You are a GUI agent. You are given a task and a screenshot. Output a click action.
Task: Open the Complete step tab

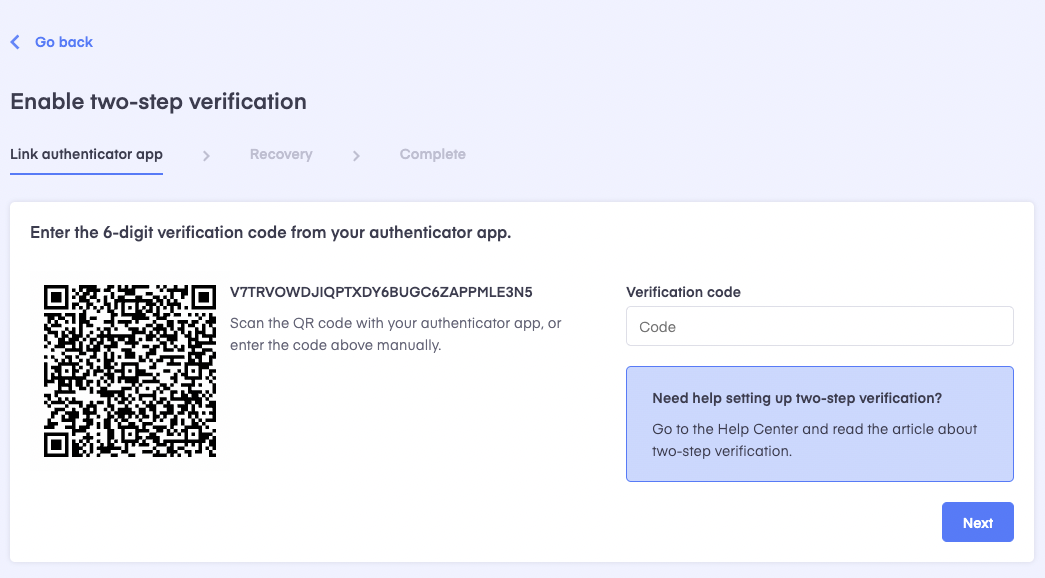[433, 155]
